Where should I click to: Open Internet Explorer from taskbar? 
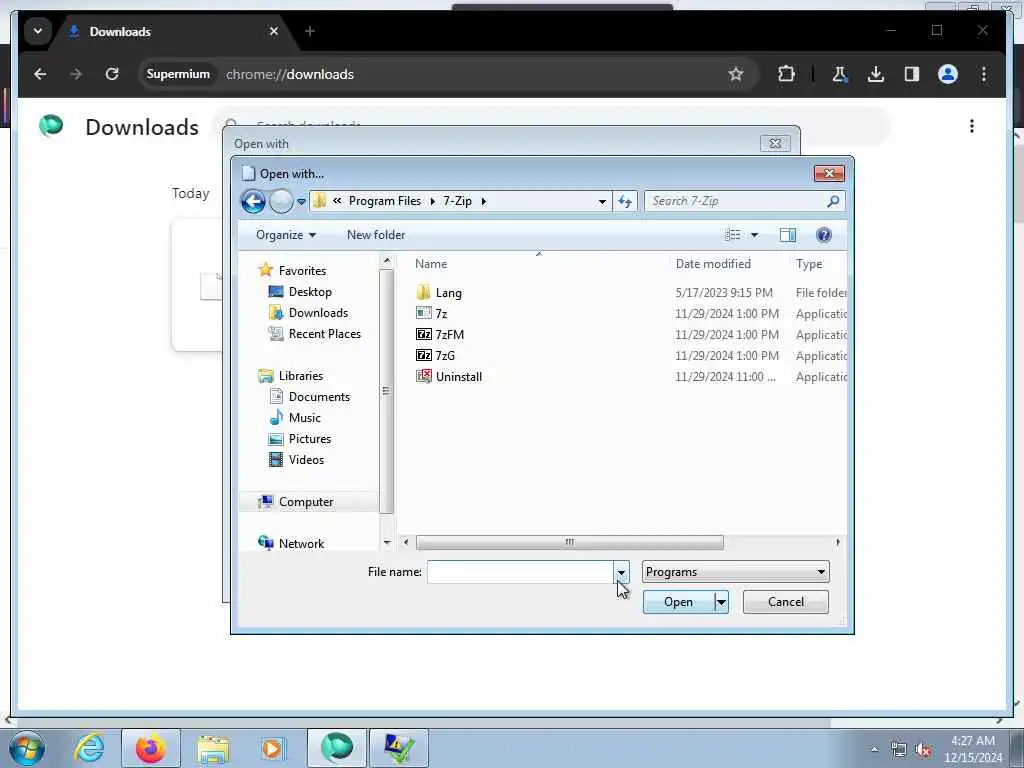89,748
